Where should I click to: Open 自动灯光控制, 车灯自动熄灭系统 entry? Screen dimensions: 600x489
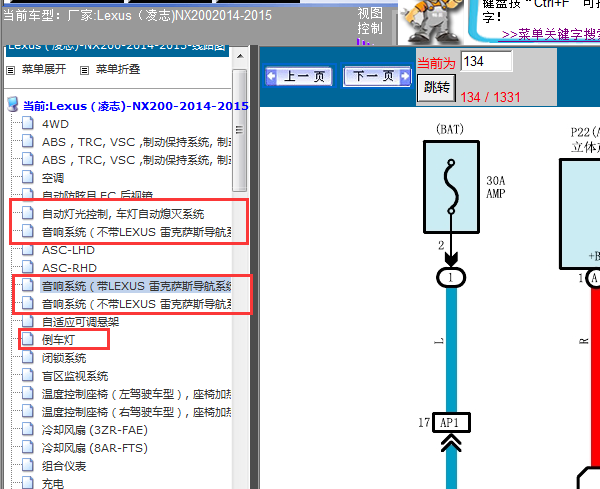[123, 214]
